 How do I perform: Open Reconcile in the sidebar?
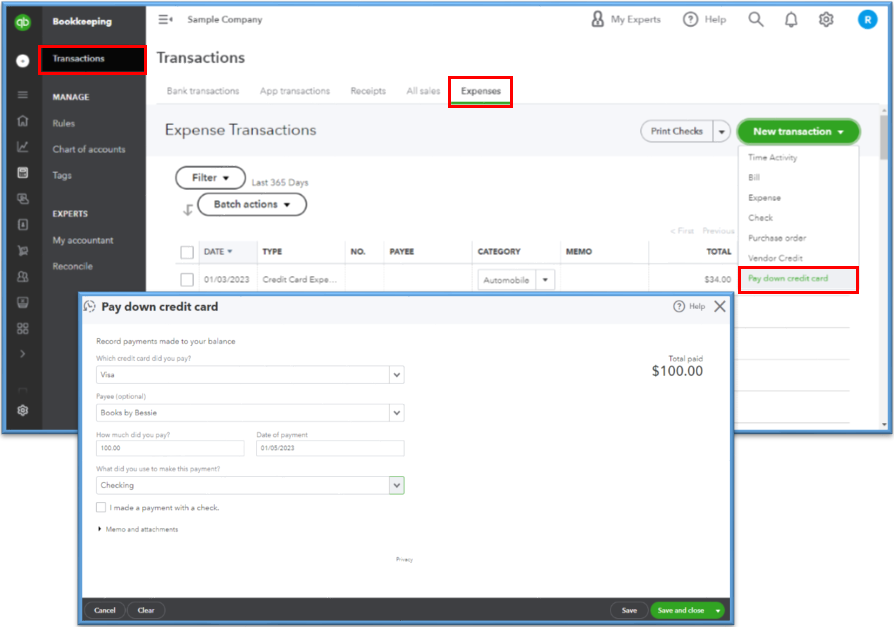click(72, 266)
